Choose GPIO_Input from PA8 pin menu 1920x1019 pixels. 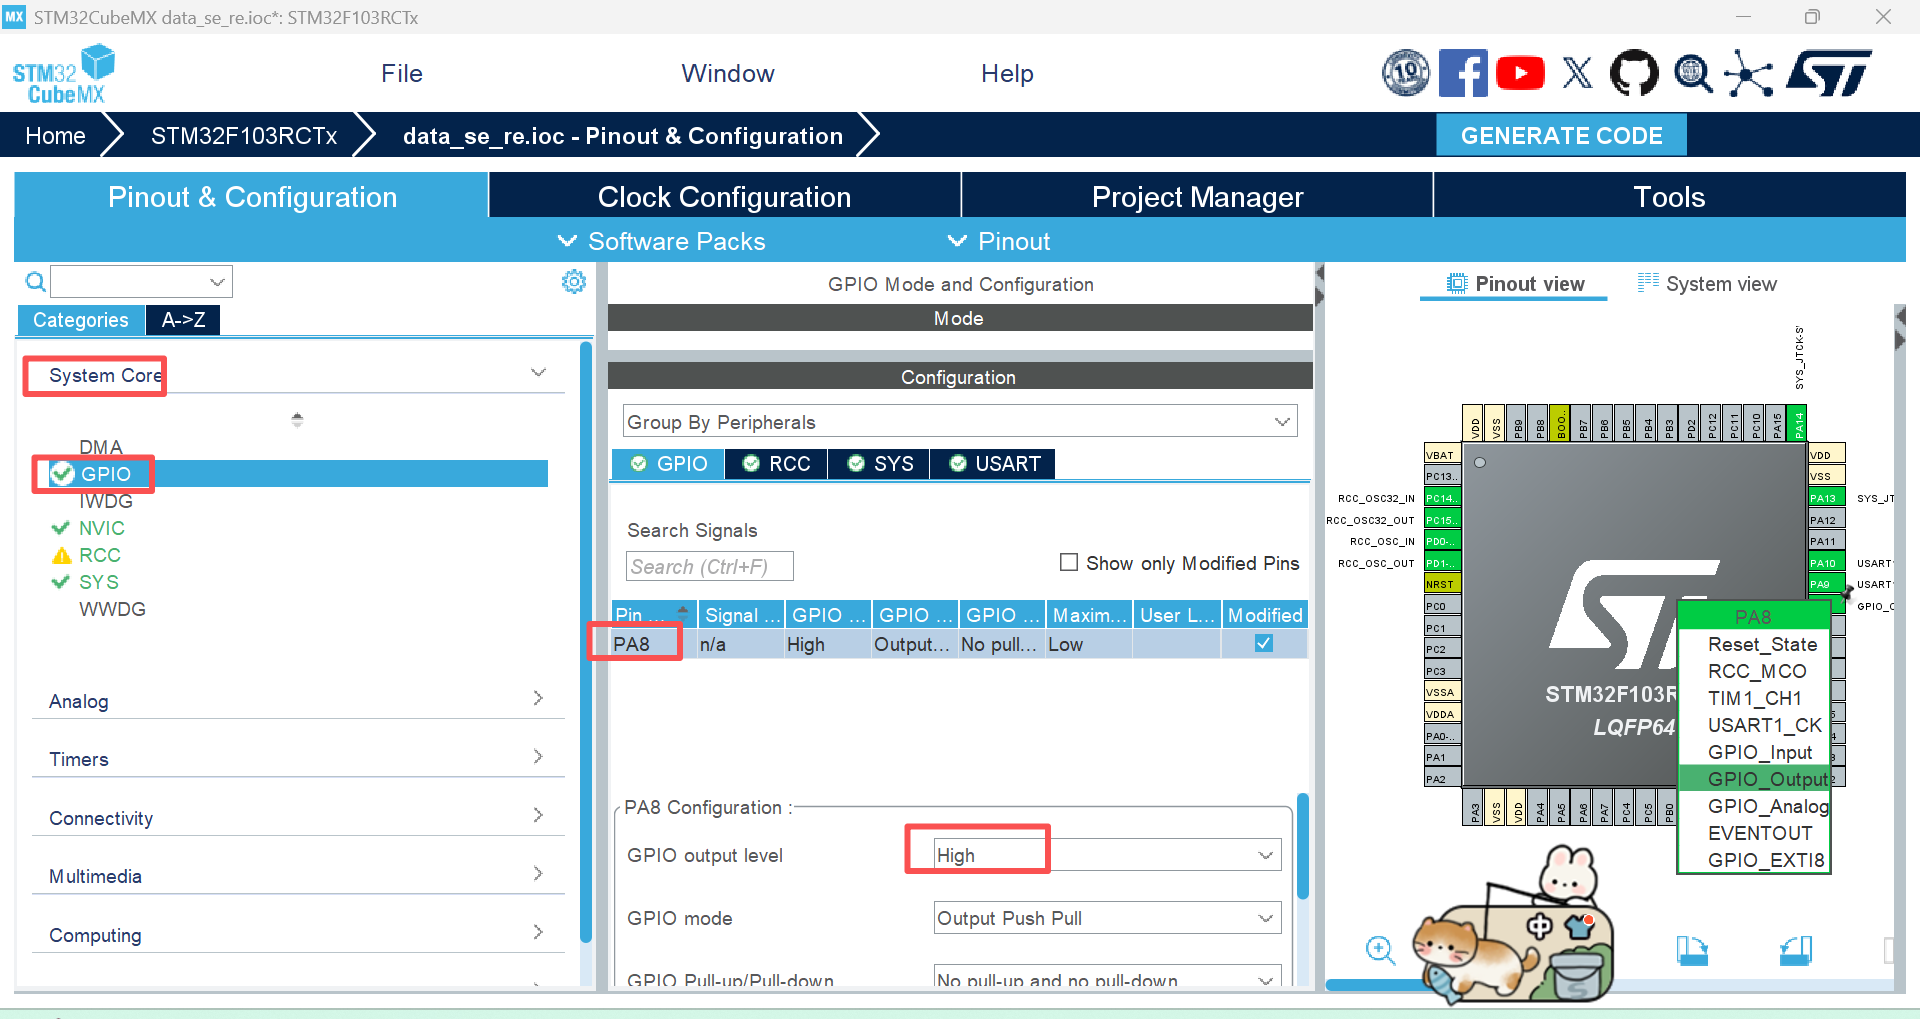coord(1760,752)
